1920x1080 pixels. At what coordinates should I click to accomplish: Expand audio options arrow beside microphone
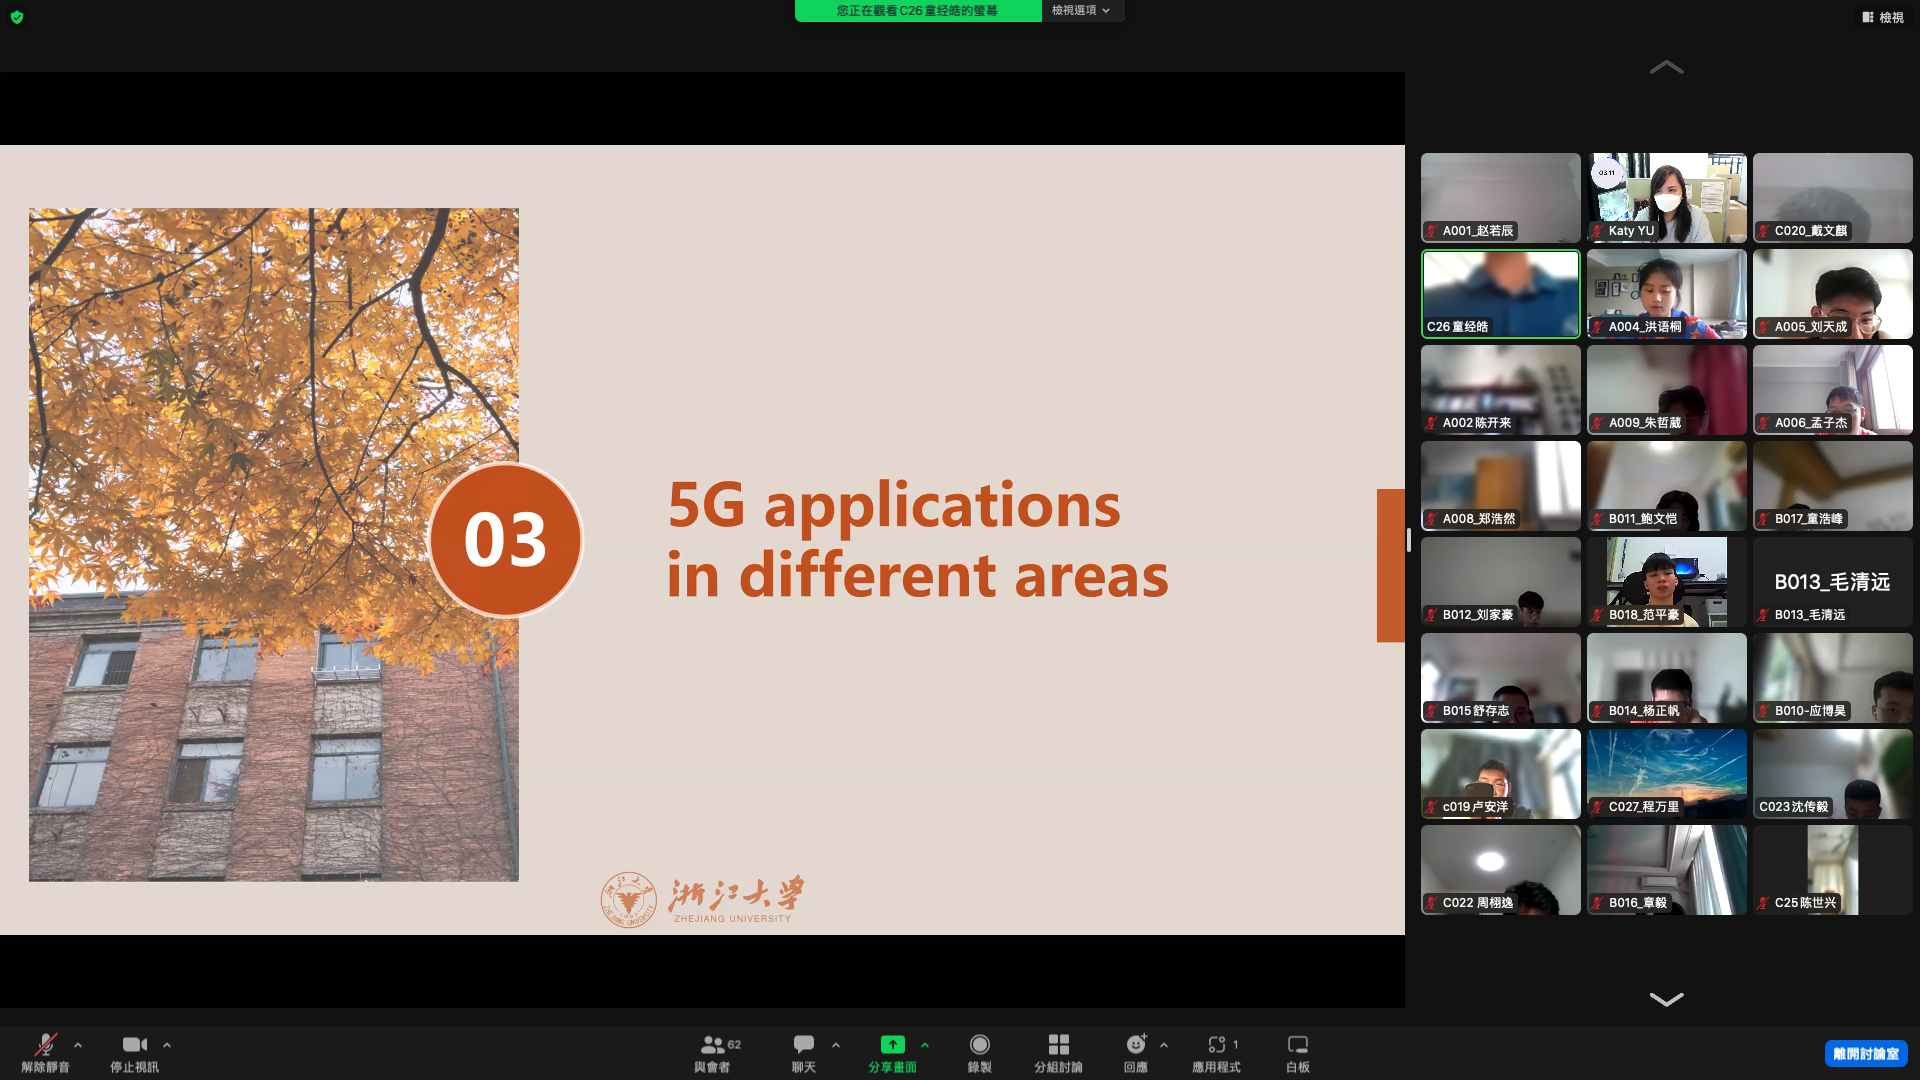(78, 1045)
